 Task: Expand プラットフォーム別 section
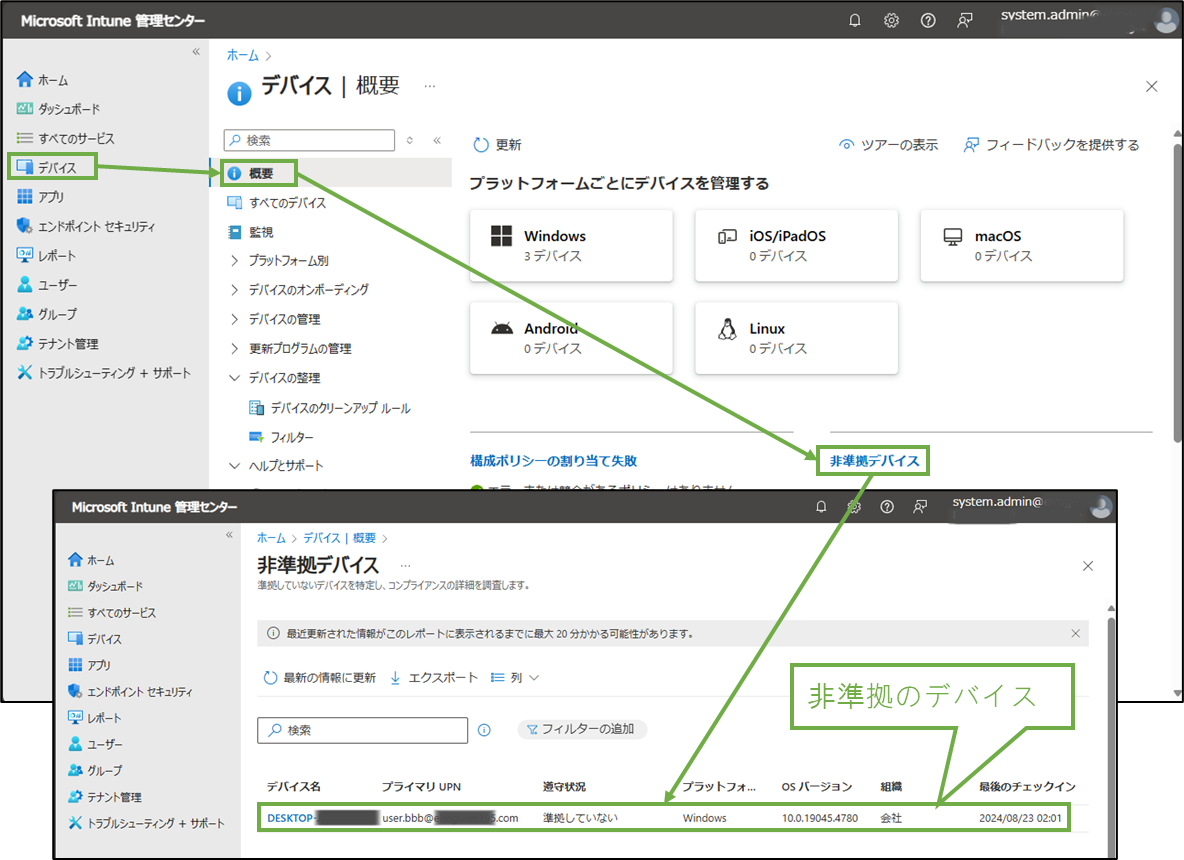click(279, 260)
